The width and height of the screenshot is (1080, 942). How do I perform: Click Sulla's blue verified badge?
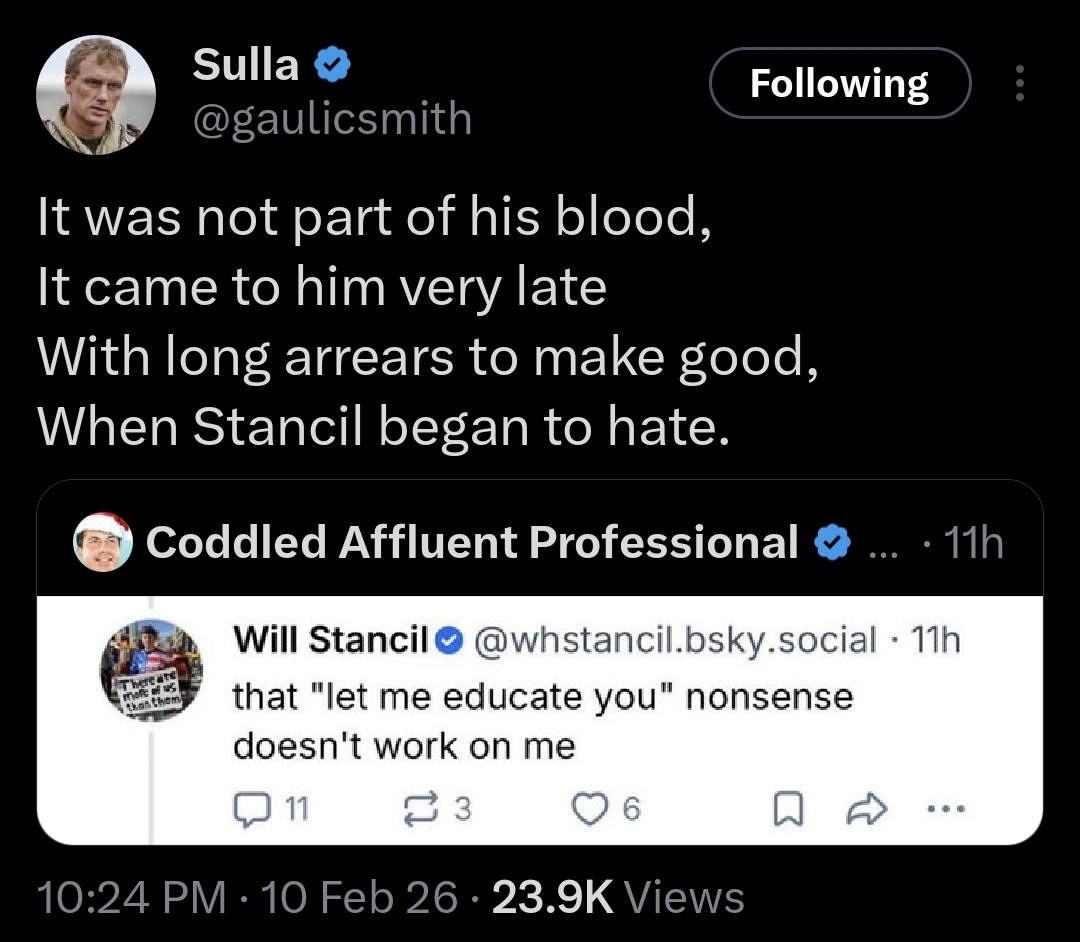[x=332, y=66]
